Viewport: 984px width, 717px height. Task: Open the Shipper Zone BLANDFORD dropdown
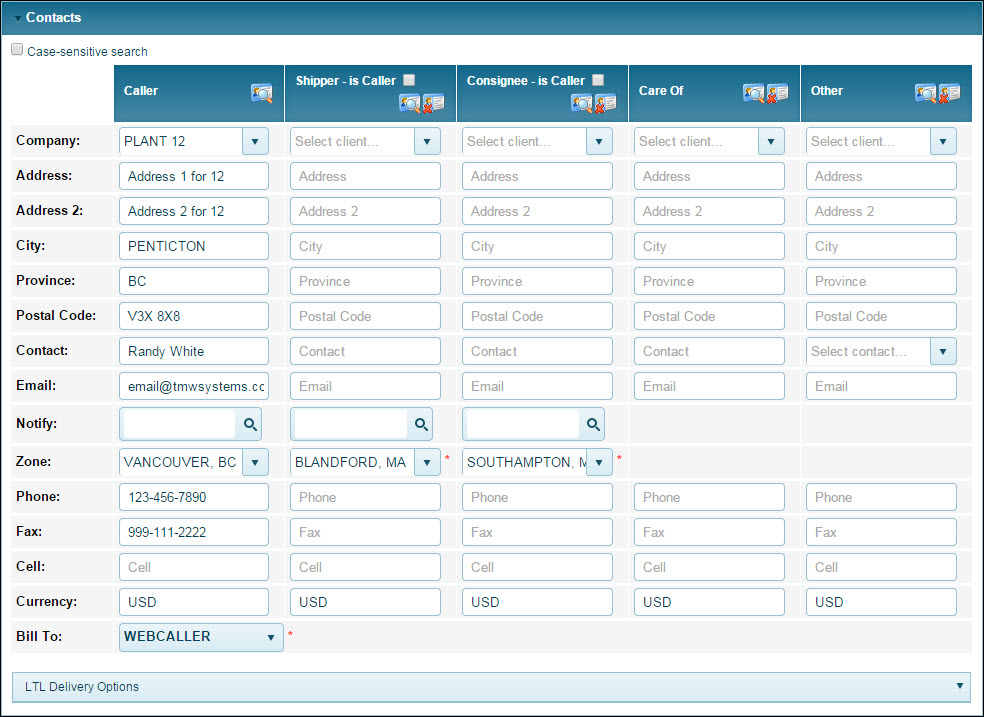(x=427, y=462)
